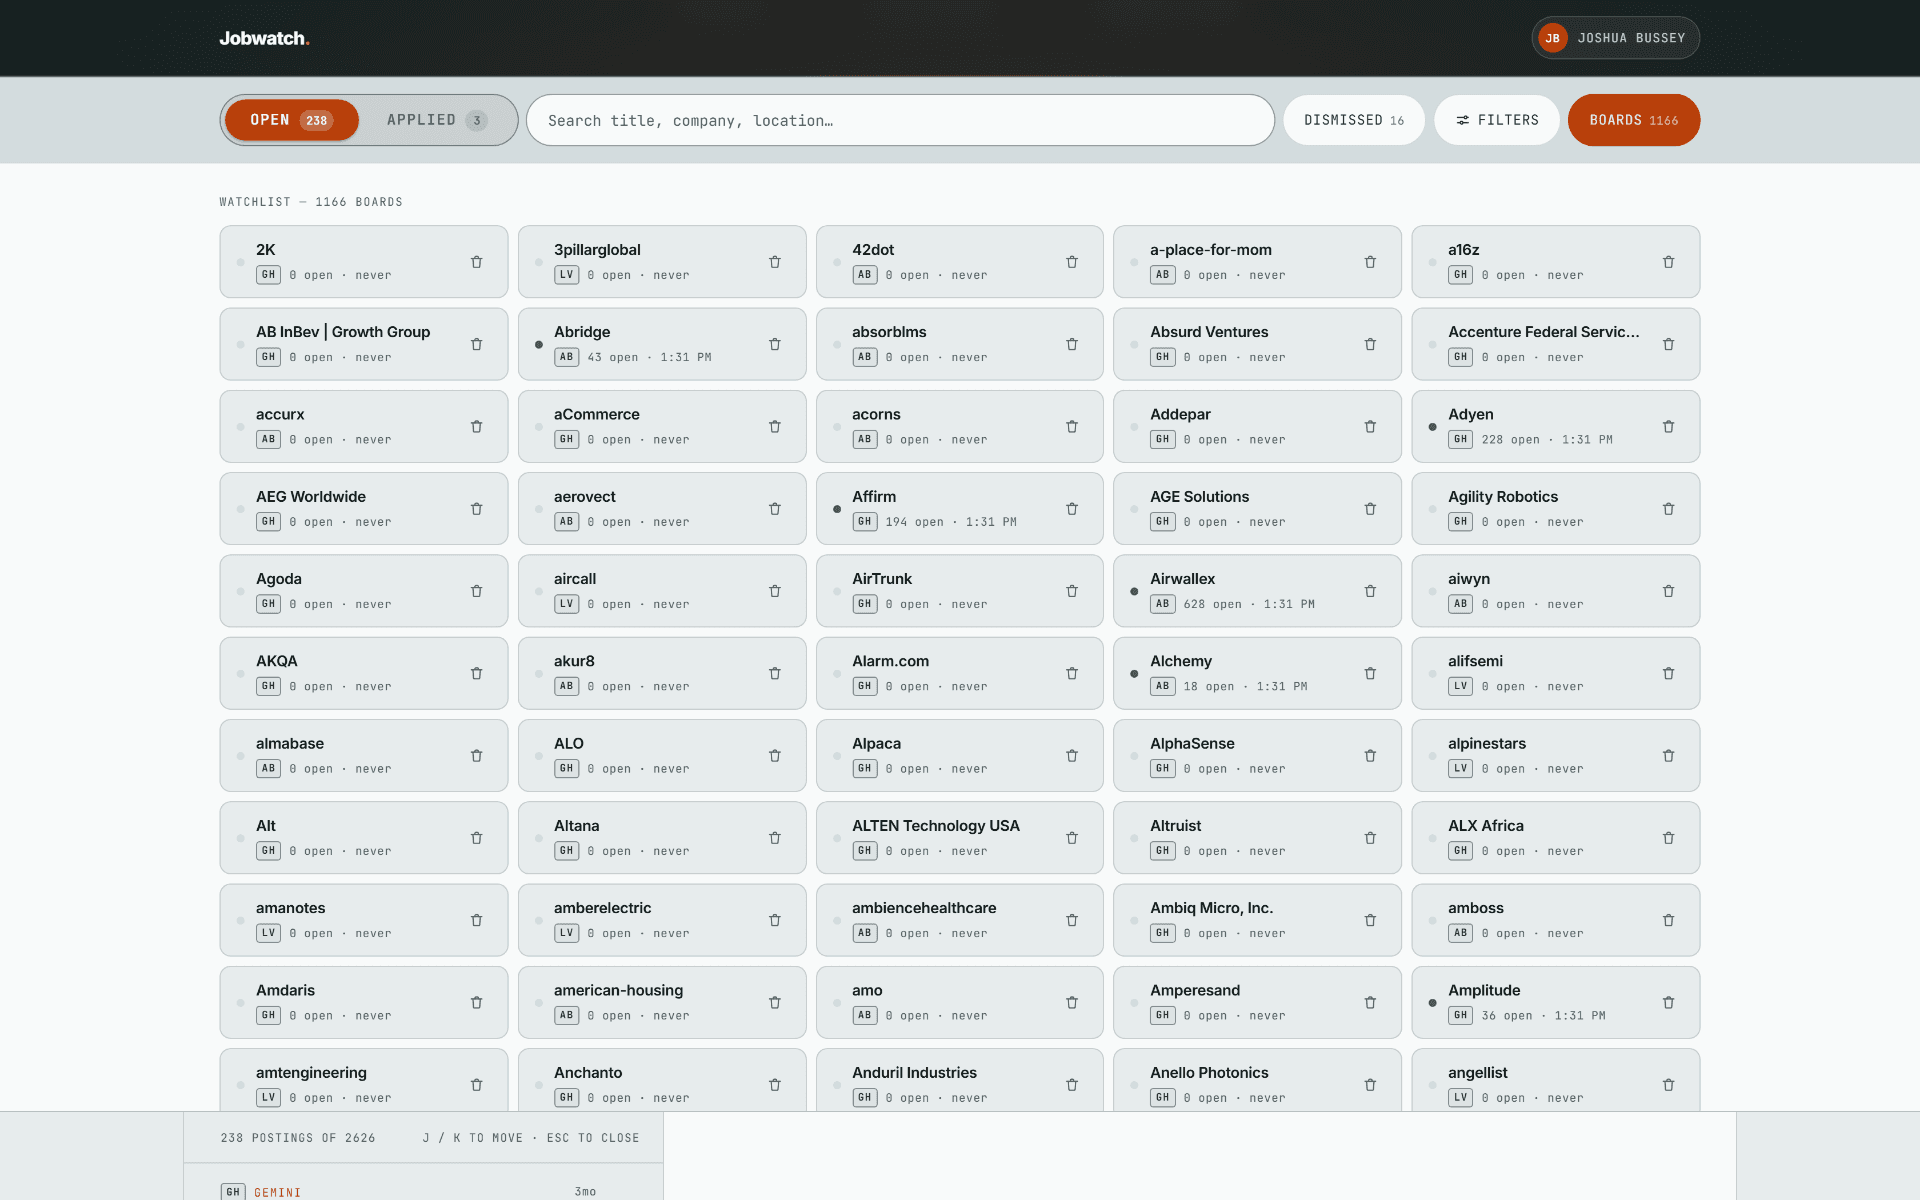The width and height of the screenshot is (1920, 1200).
Task: Click the Anello Photonics board name
Action: [x=1209, y=1073]
